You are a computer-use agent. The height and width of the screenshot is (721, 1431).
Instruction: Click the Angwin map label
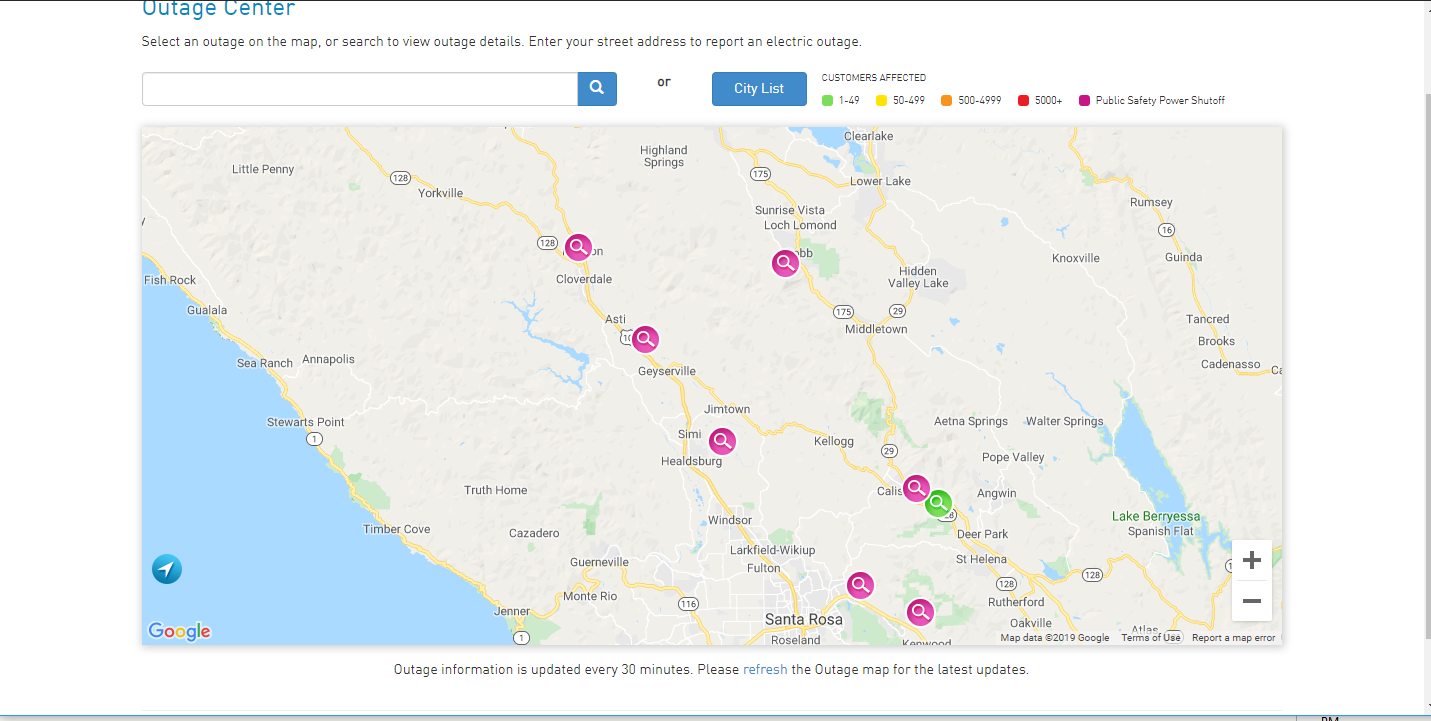point(997,493)
